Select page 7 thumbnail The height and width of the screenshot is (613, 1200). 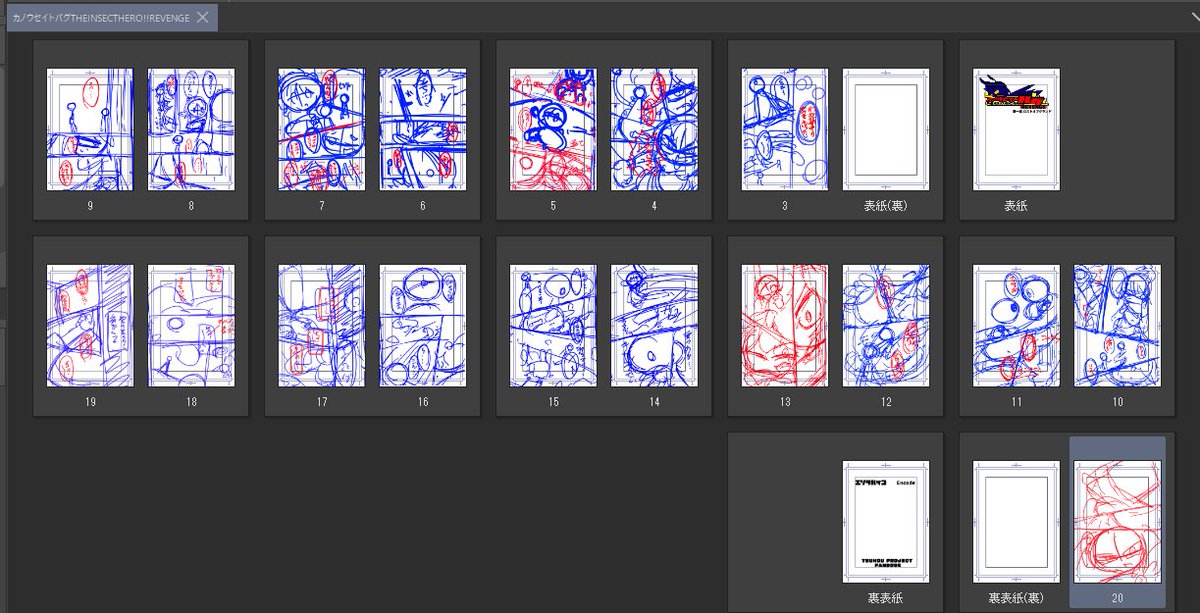[x=321, y=129]
